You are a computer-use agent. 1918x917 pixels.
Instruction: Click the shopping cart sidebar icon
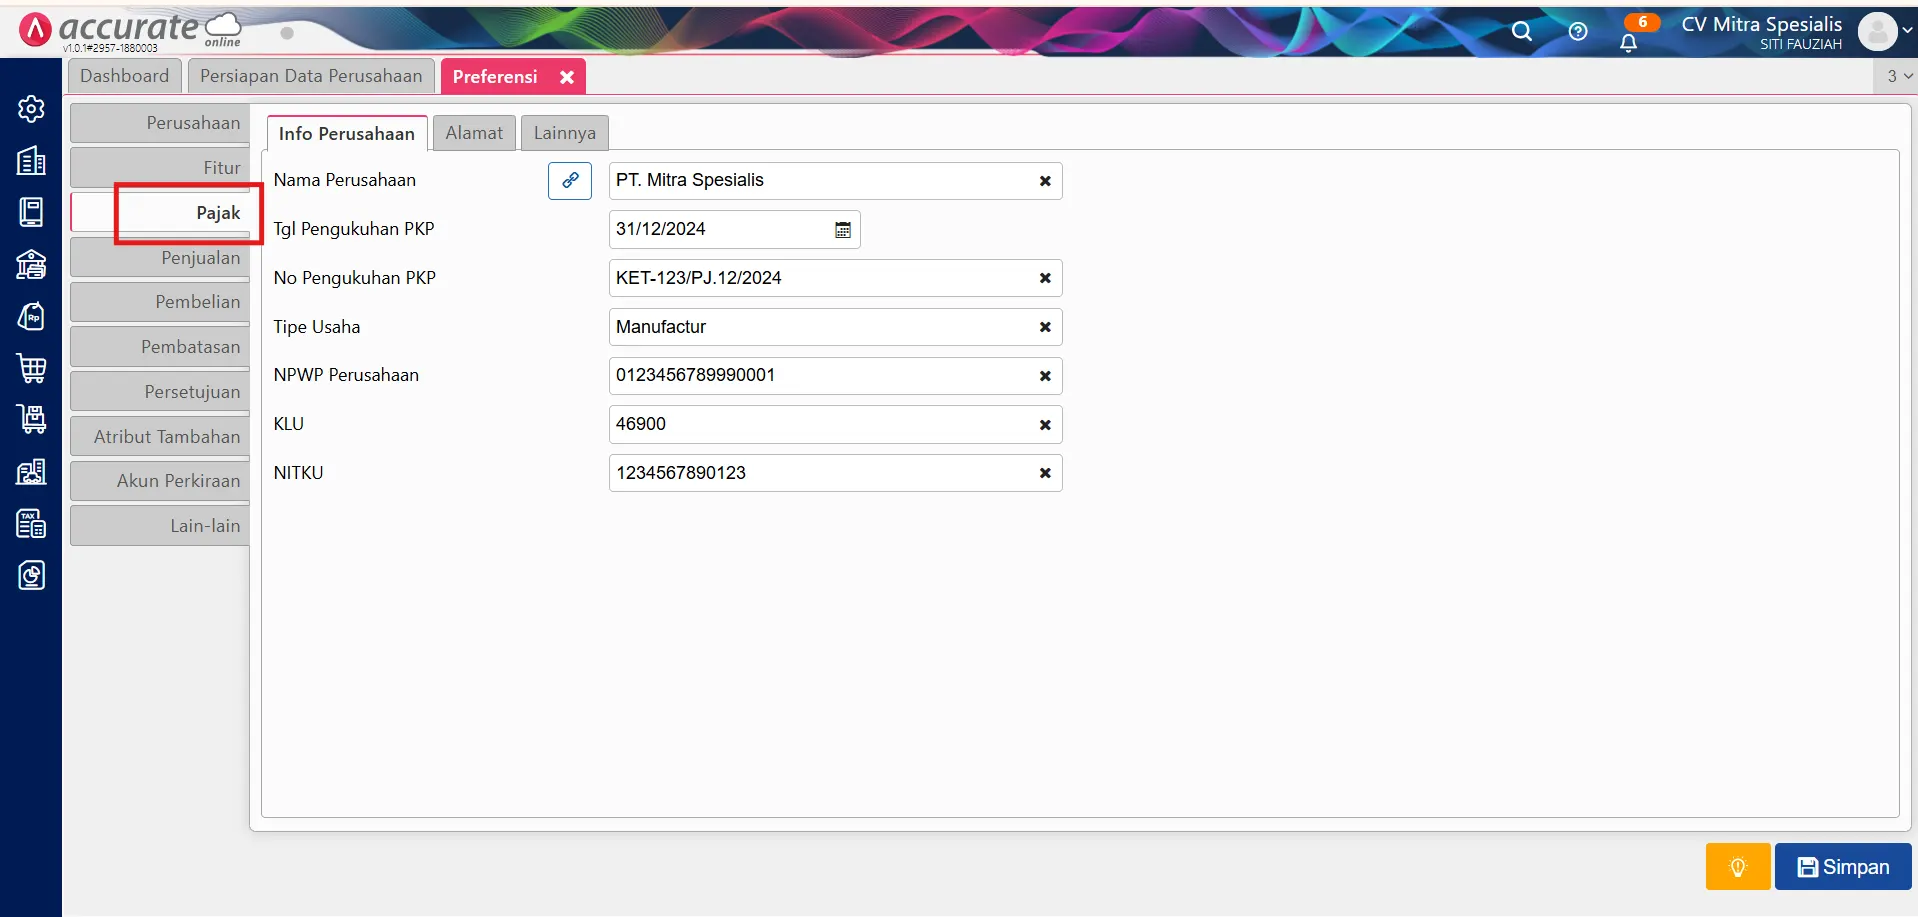pyautogui.click(x=31, y=368)
